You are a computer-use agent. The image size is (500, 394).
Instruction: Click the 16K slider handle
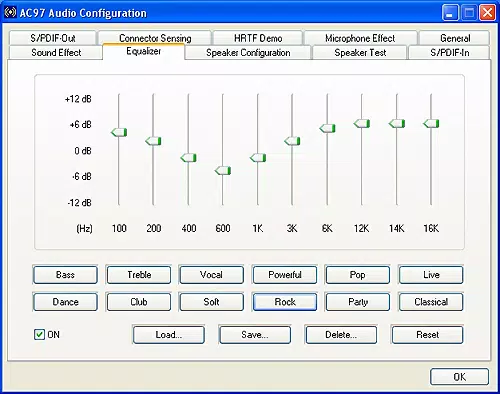(x=431, y=124)
